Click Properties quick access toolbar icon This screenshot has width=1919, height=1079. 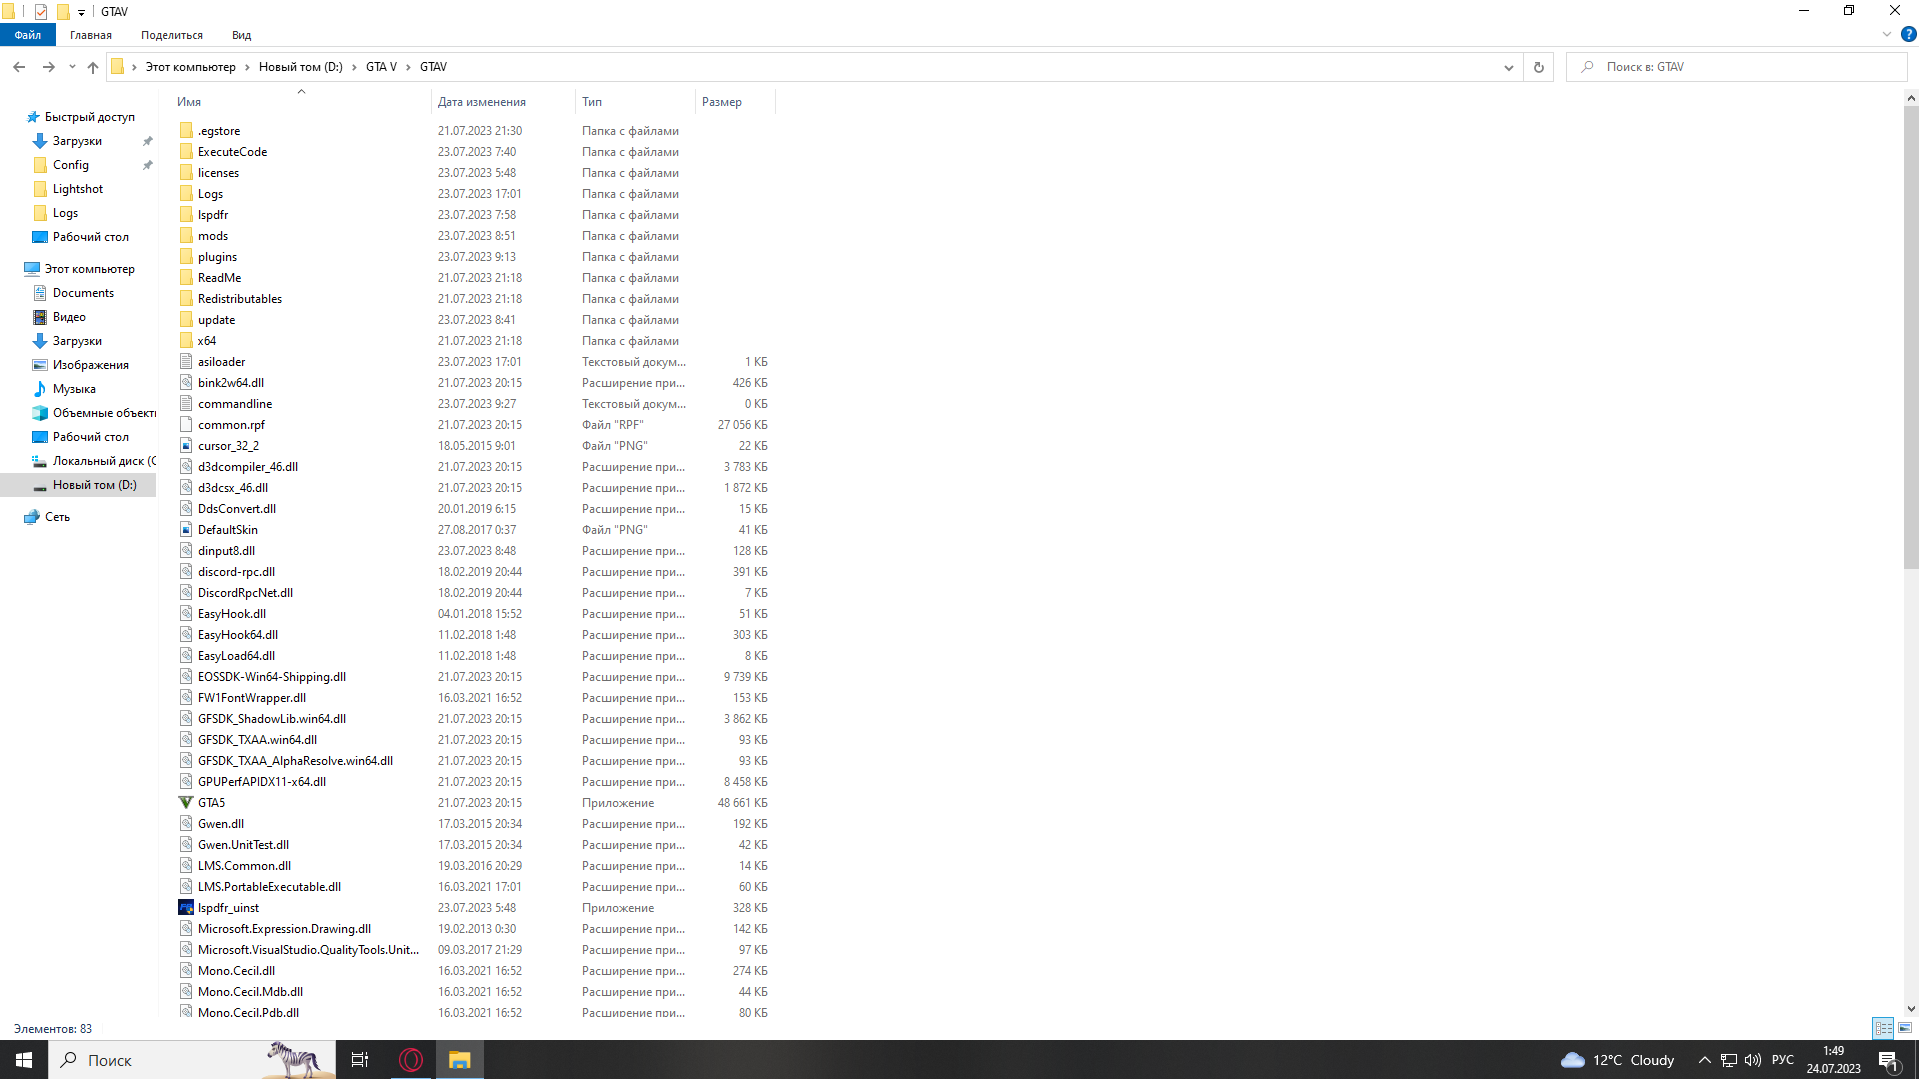click(x=41, y=12)
